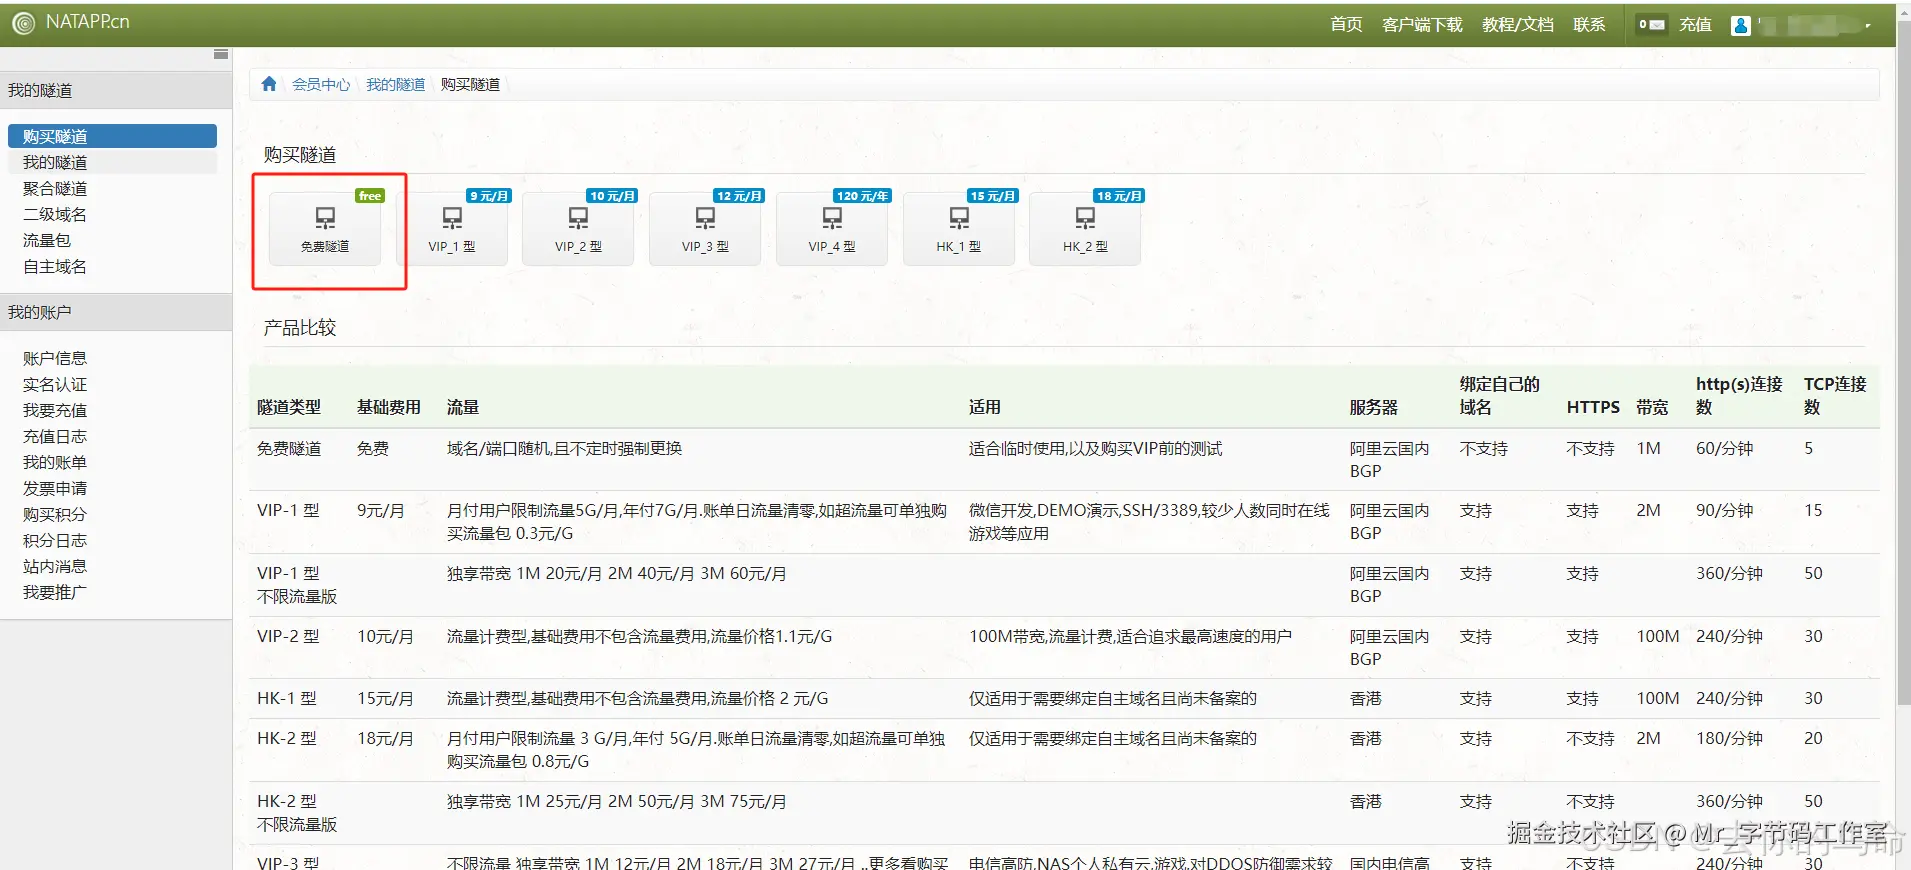Open 积分日志 in the sidebar
Viewport: 1911px width, 870px height.
55,540
